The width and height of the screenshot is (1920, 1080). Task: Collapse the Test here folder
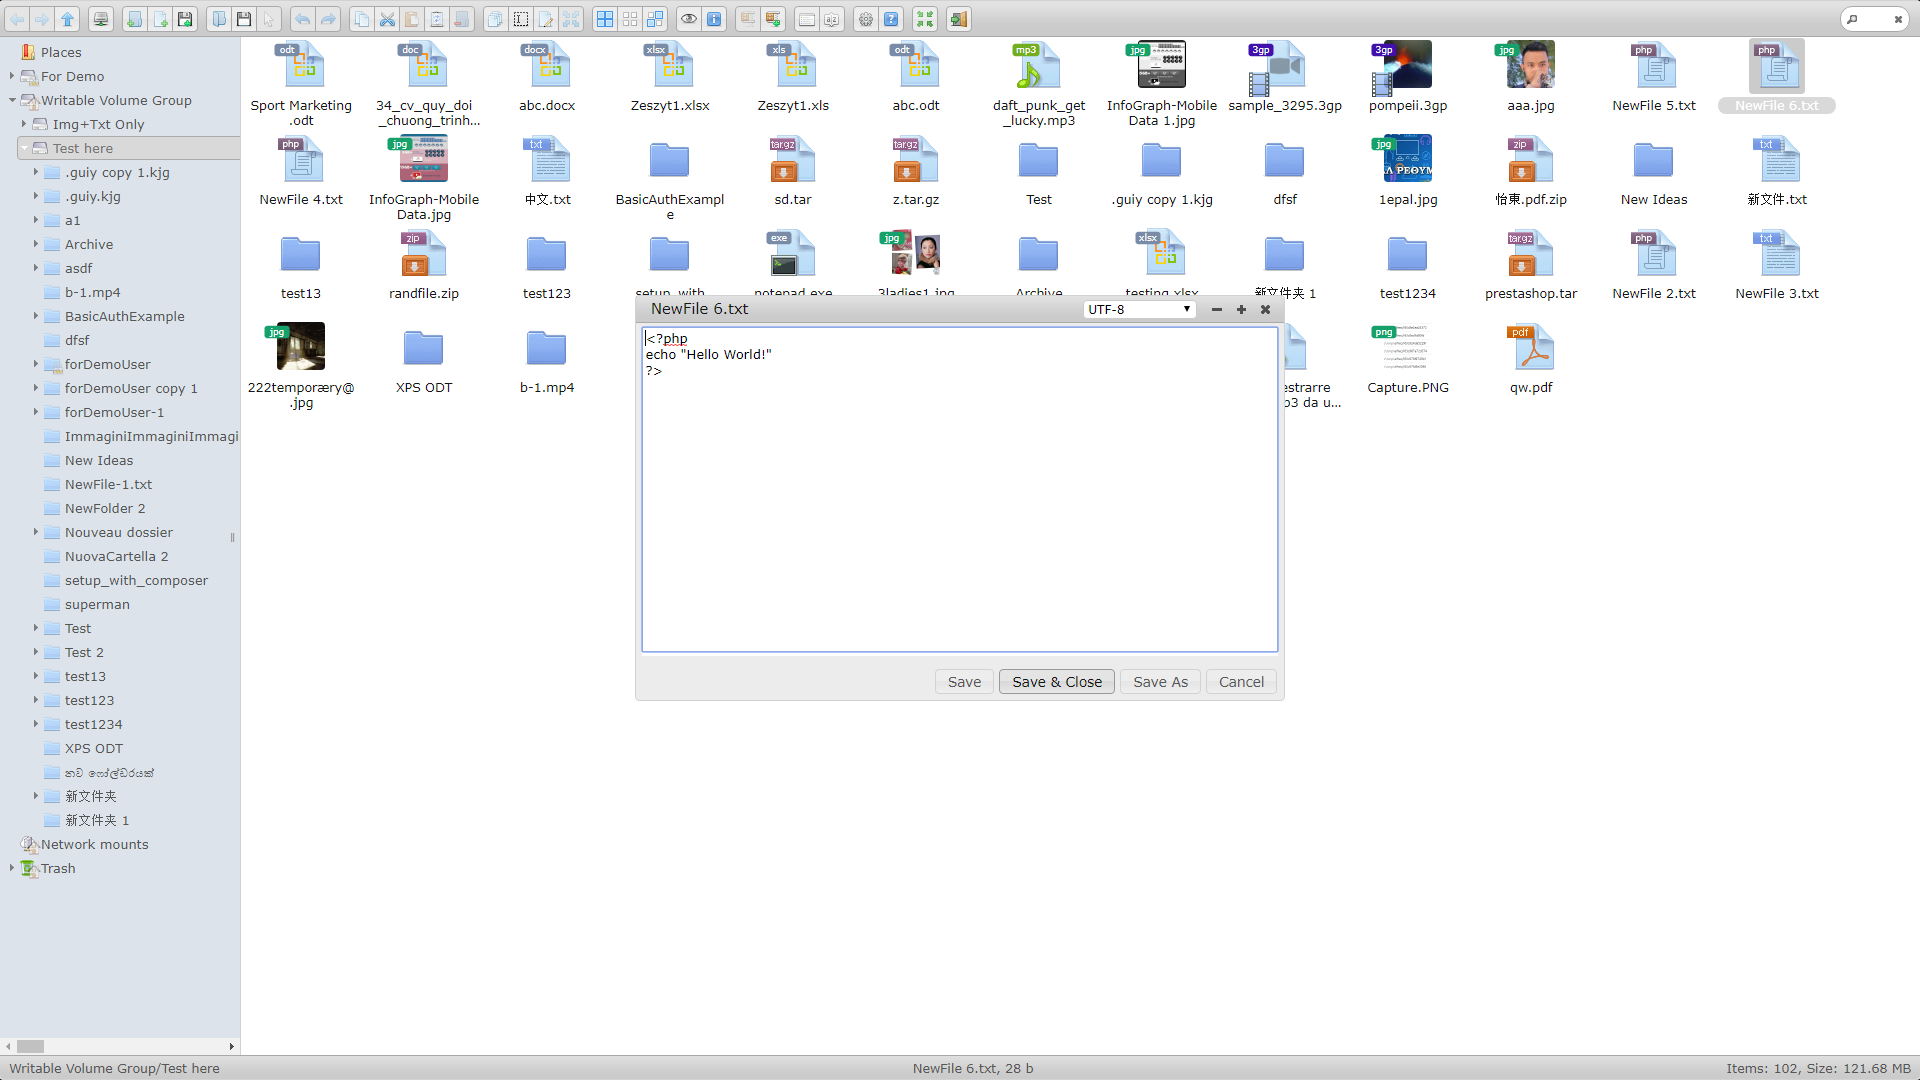tap(24, 148)
